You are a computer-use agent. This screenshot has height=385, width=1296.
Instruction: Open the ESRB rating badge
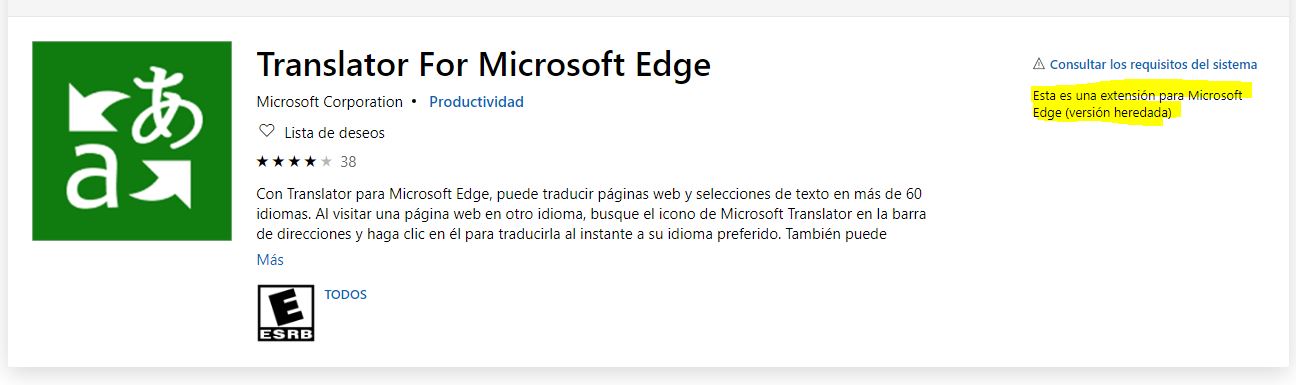pos(286,313)
